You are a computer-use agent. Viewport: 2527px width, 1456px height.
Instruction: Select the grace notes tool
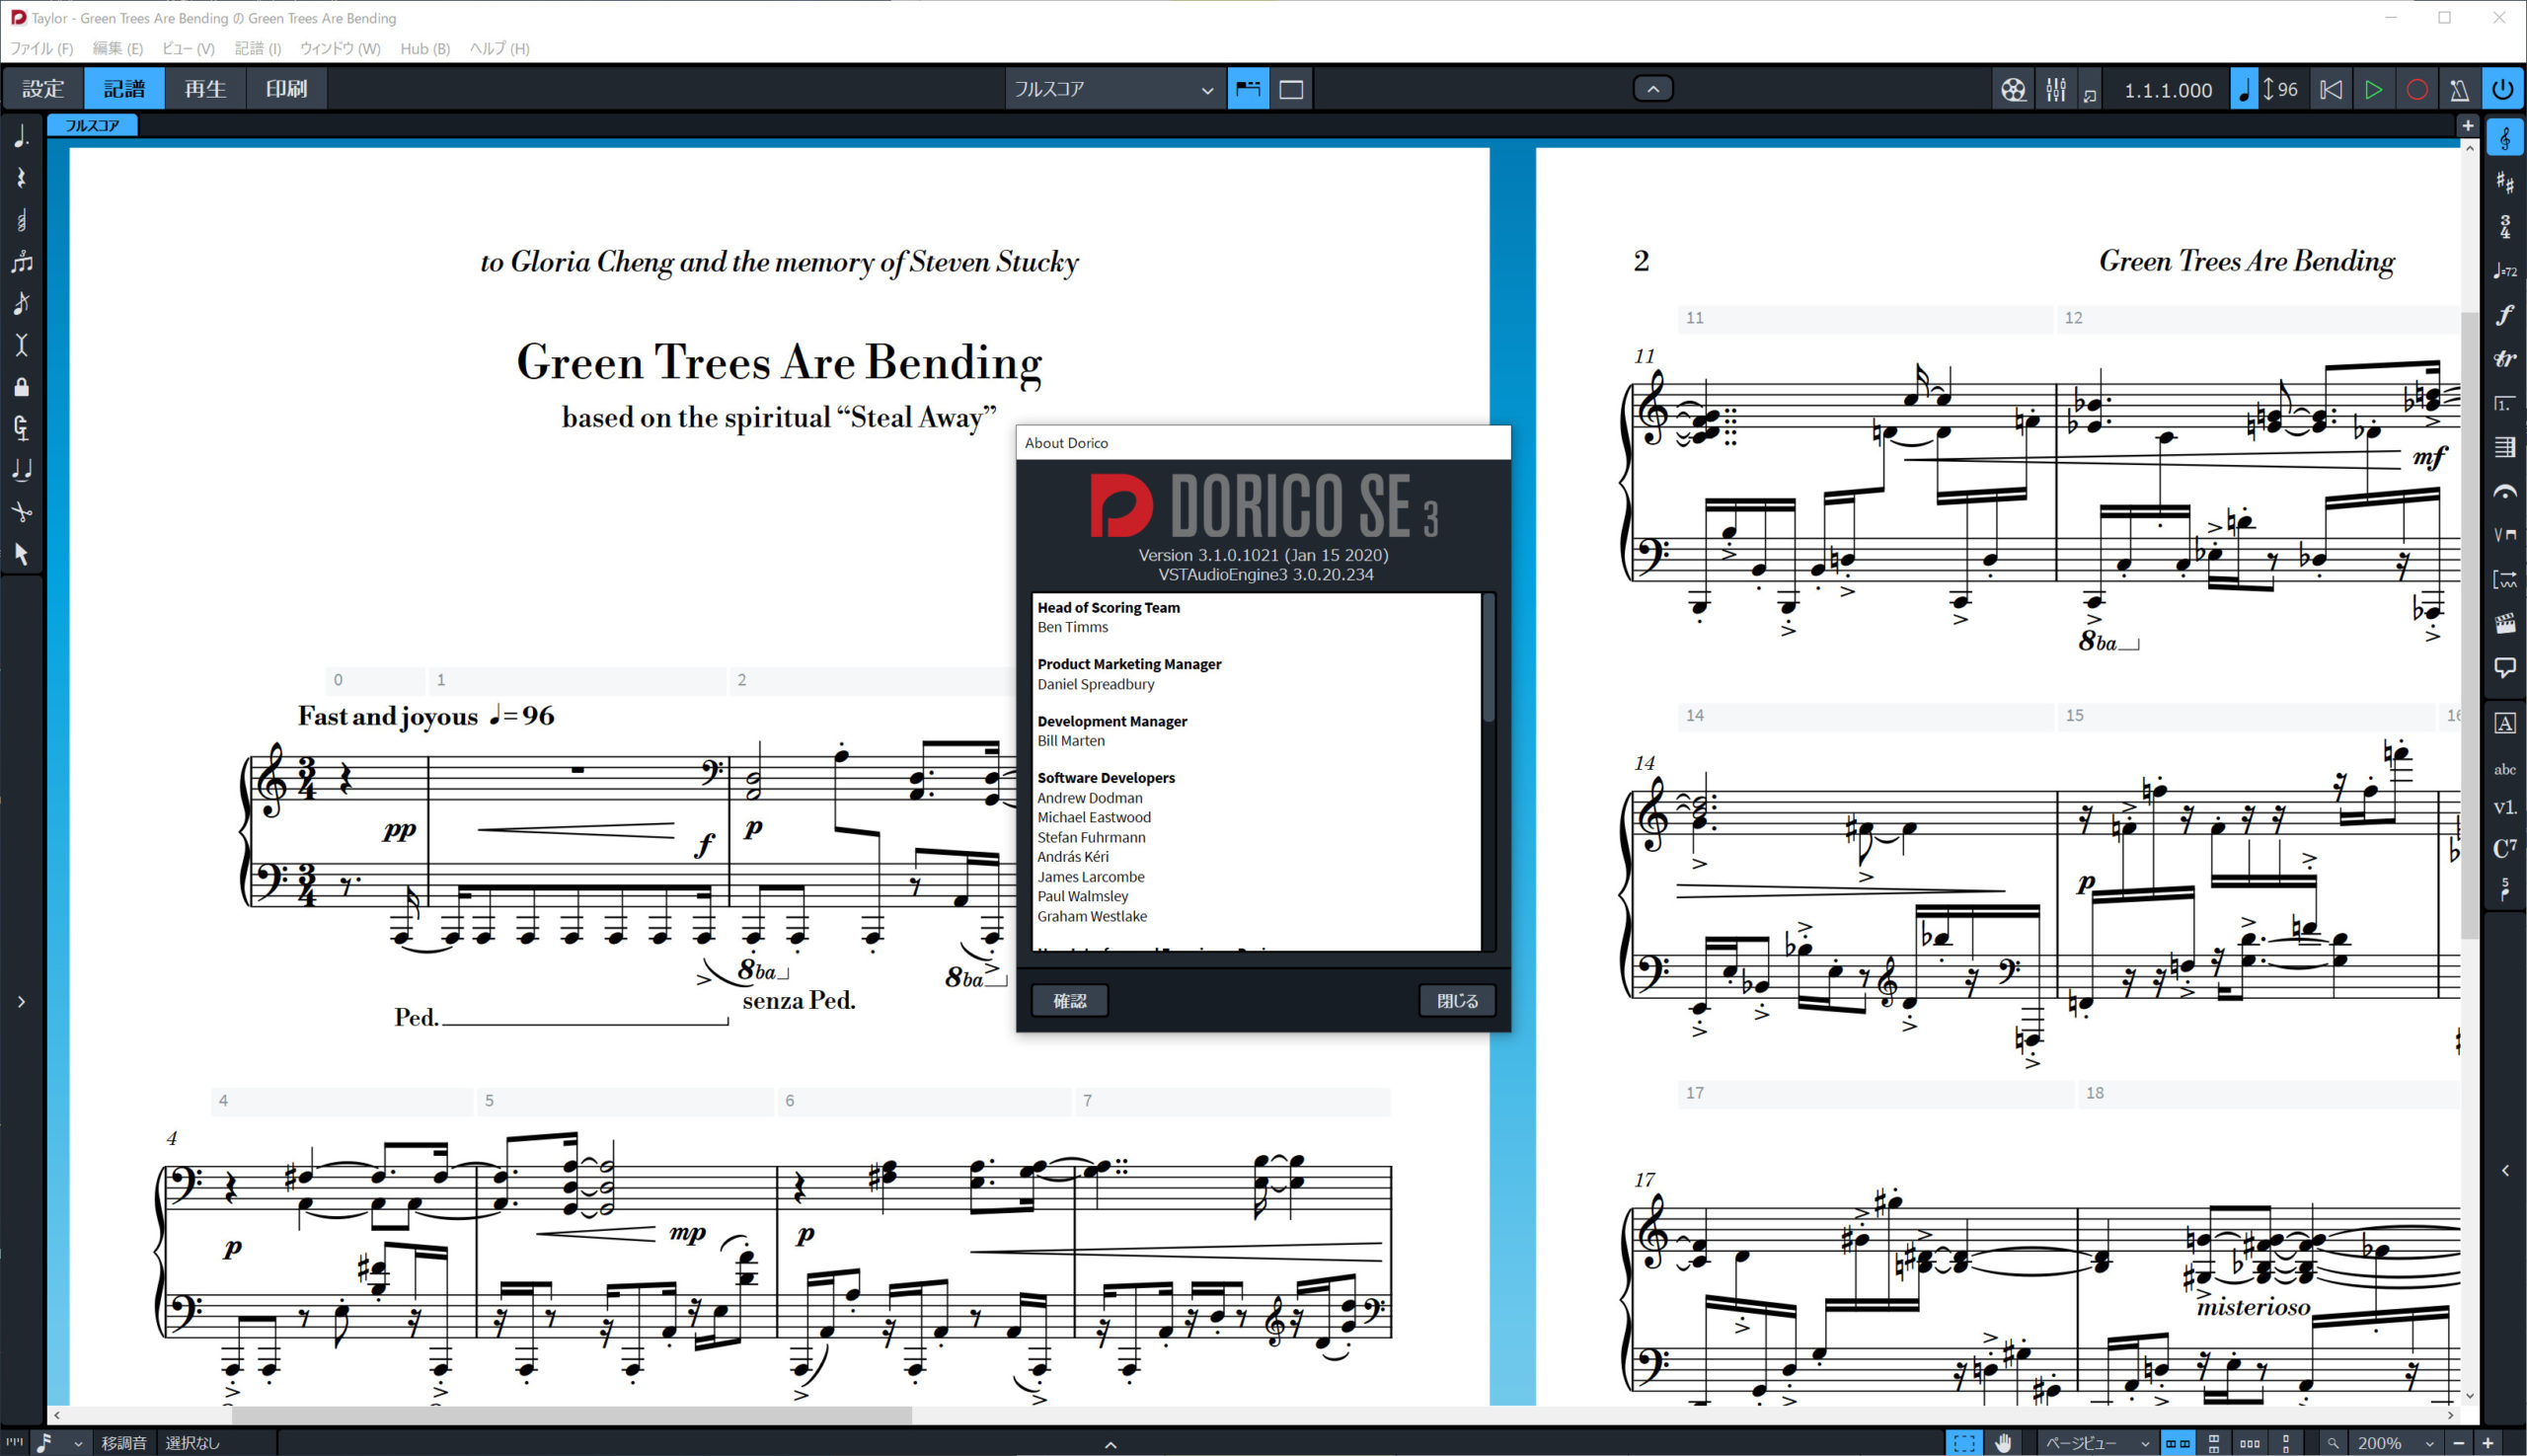21,304
